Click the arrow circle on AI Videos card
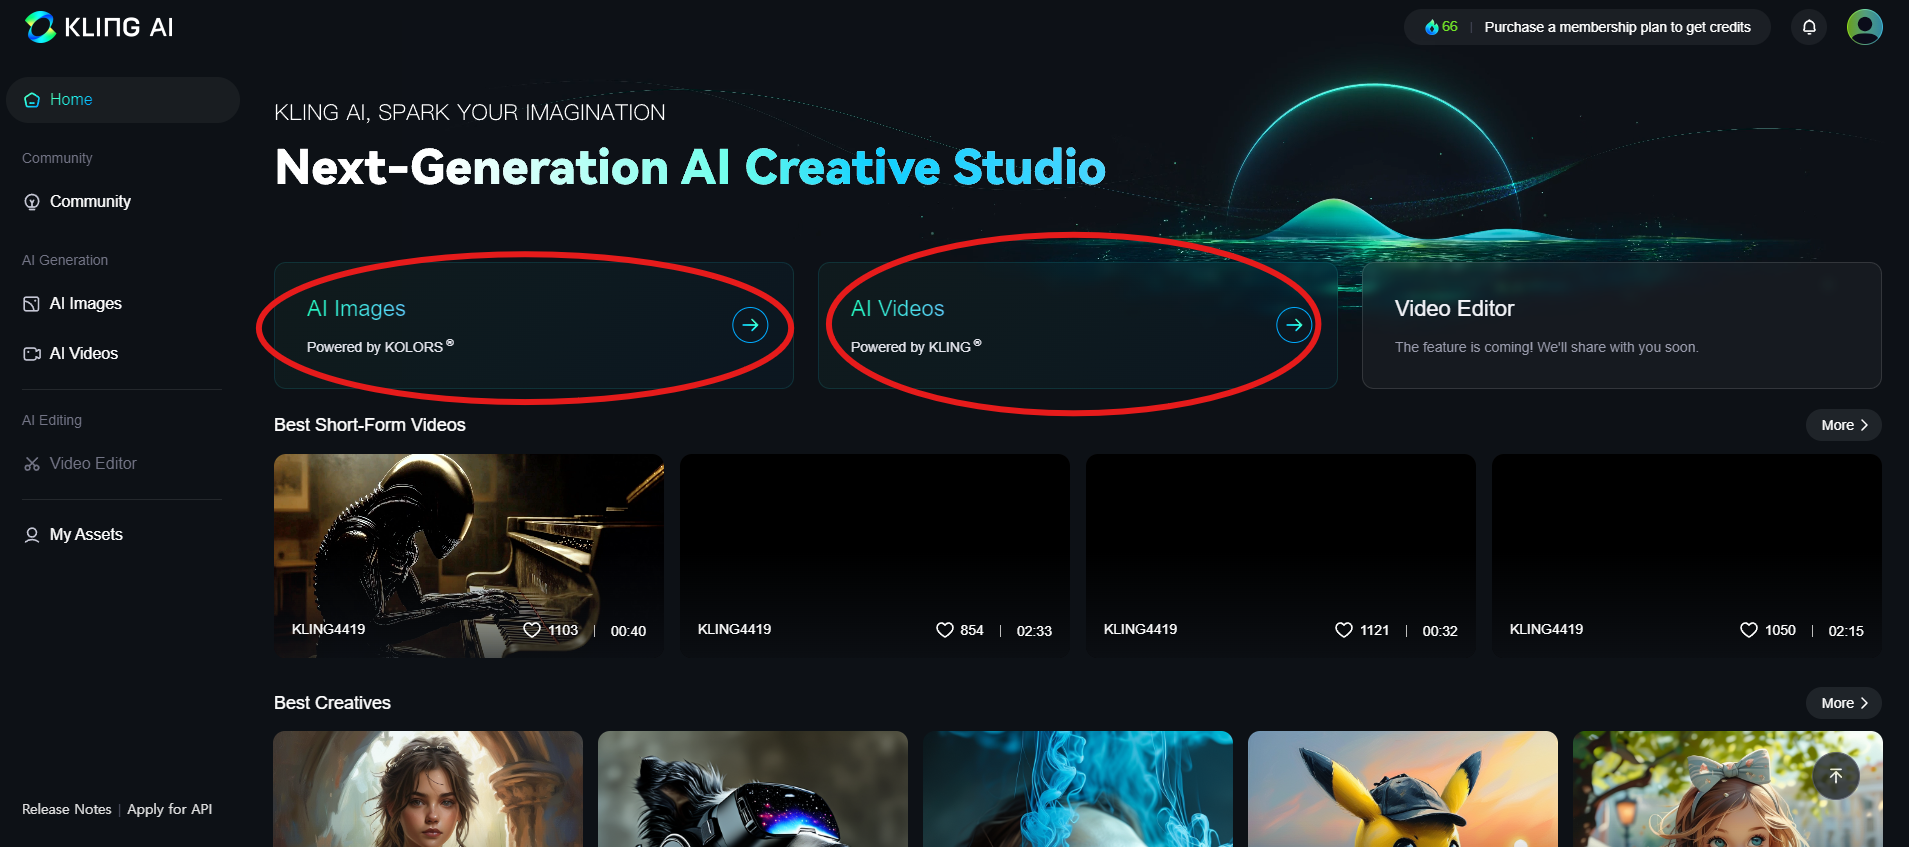This screenshot has width=1909, height=847. pos(1294,325)
